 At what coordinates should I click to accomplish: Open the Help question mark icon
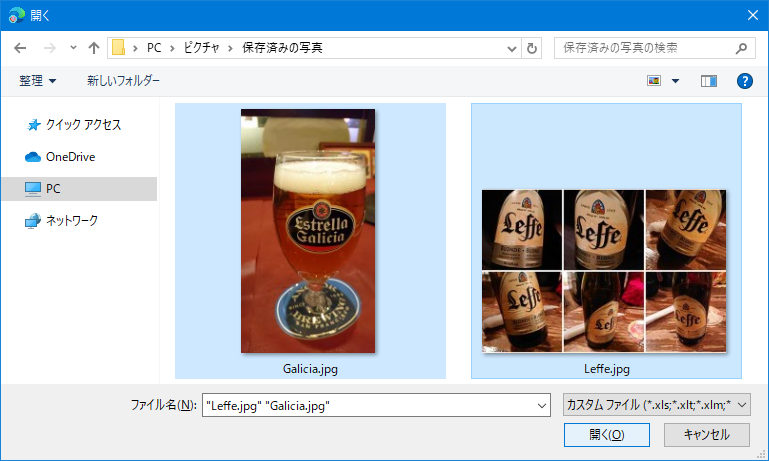point(744,81)
